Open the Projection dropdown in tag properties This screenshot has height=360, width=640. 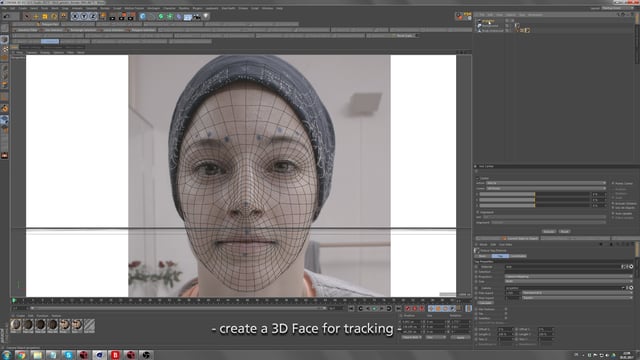point(568,276)
